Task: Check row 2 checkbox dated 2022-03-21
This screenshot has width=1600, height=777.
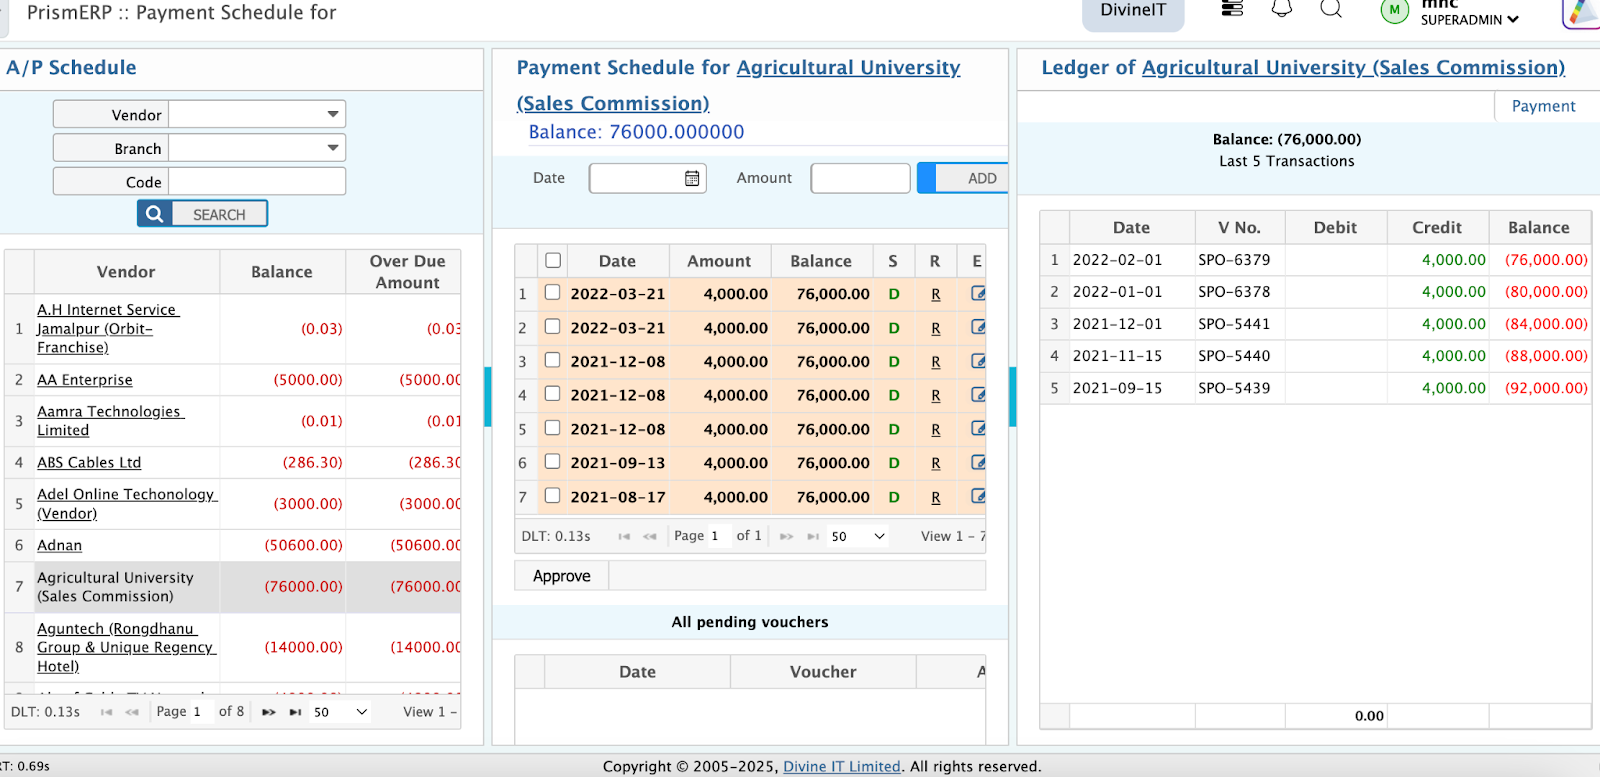Action: pyautogui.click(x=552, y=326)
